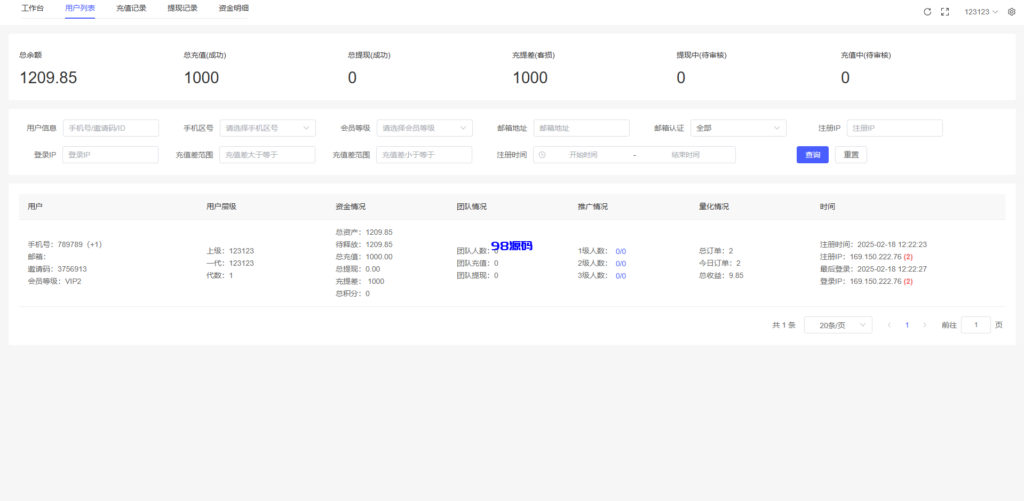Click the refresh icon in top bar

(x=927, y=12)
